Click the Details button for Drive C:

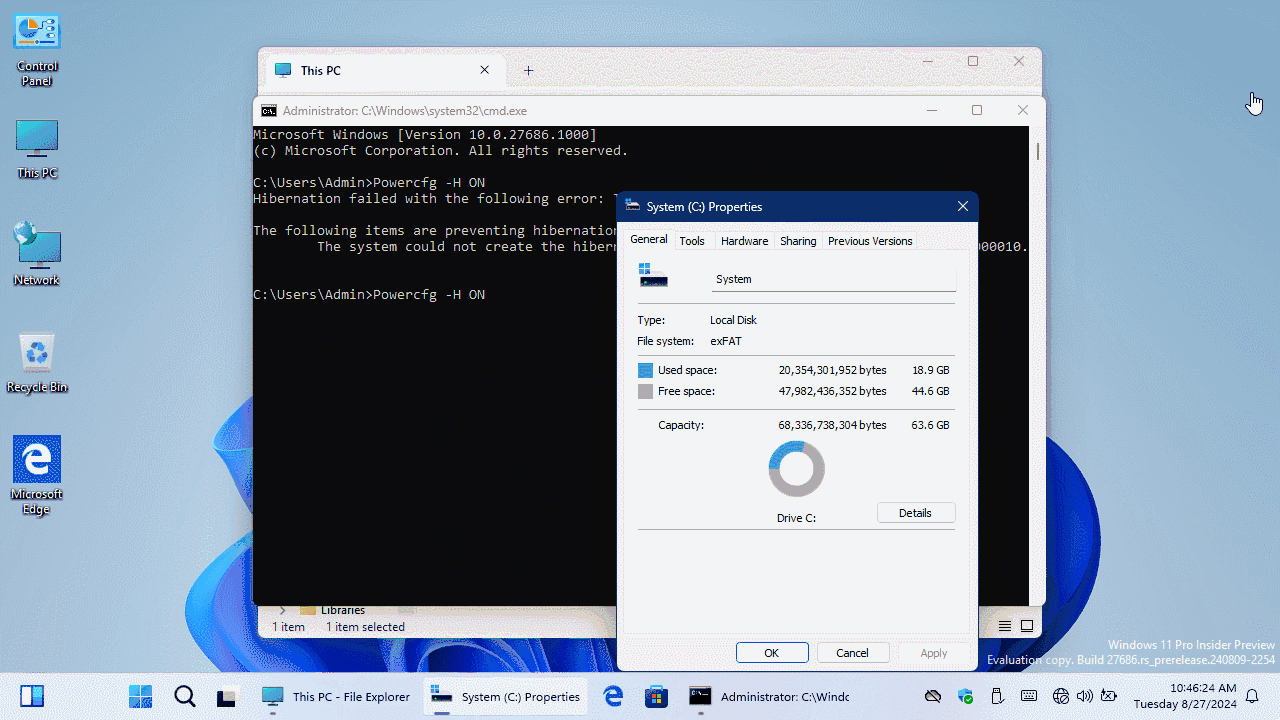916,513
